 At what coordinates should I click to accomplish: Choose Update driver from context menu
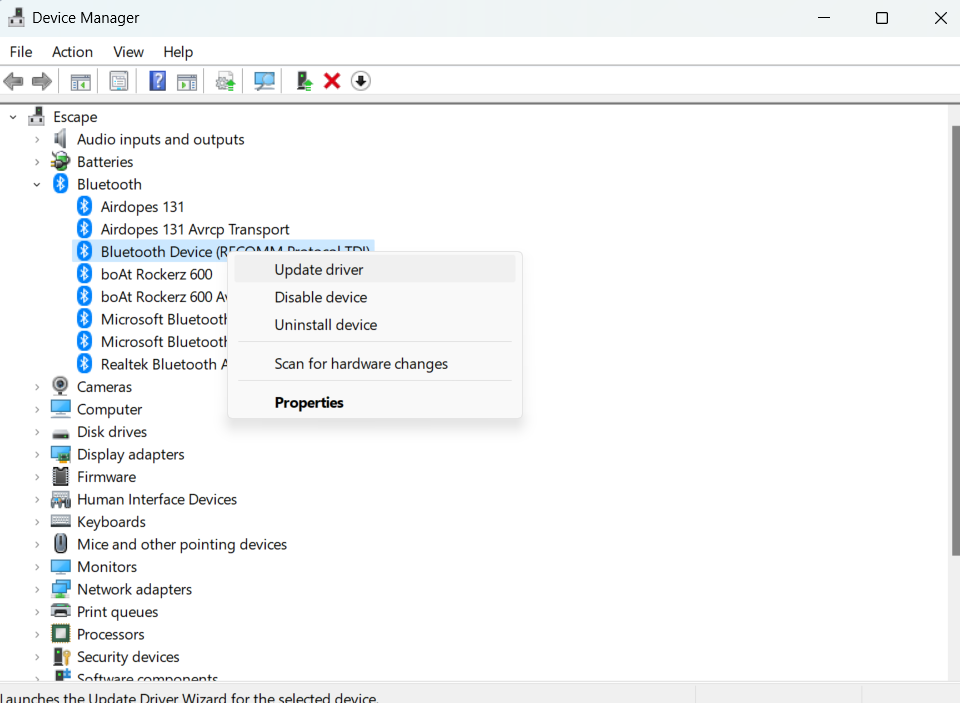pos(319,269)
